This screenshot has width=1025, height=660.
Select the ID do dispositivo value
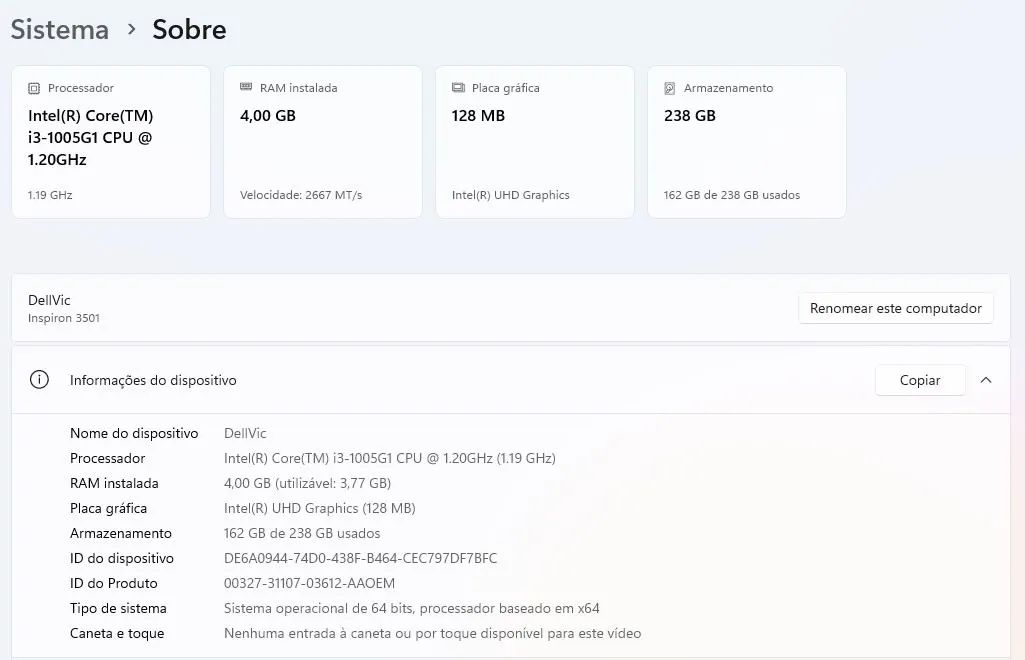[360, 558]
